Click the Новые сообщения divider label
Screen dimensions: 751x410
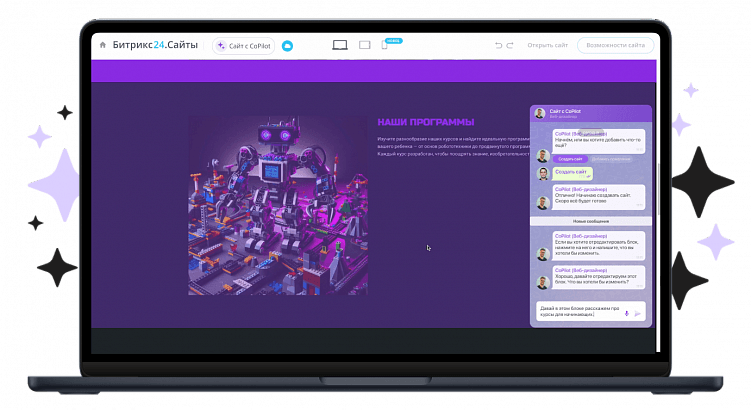591,221
